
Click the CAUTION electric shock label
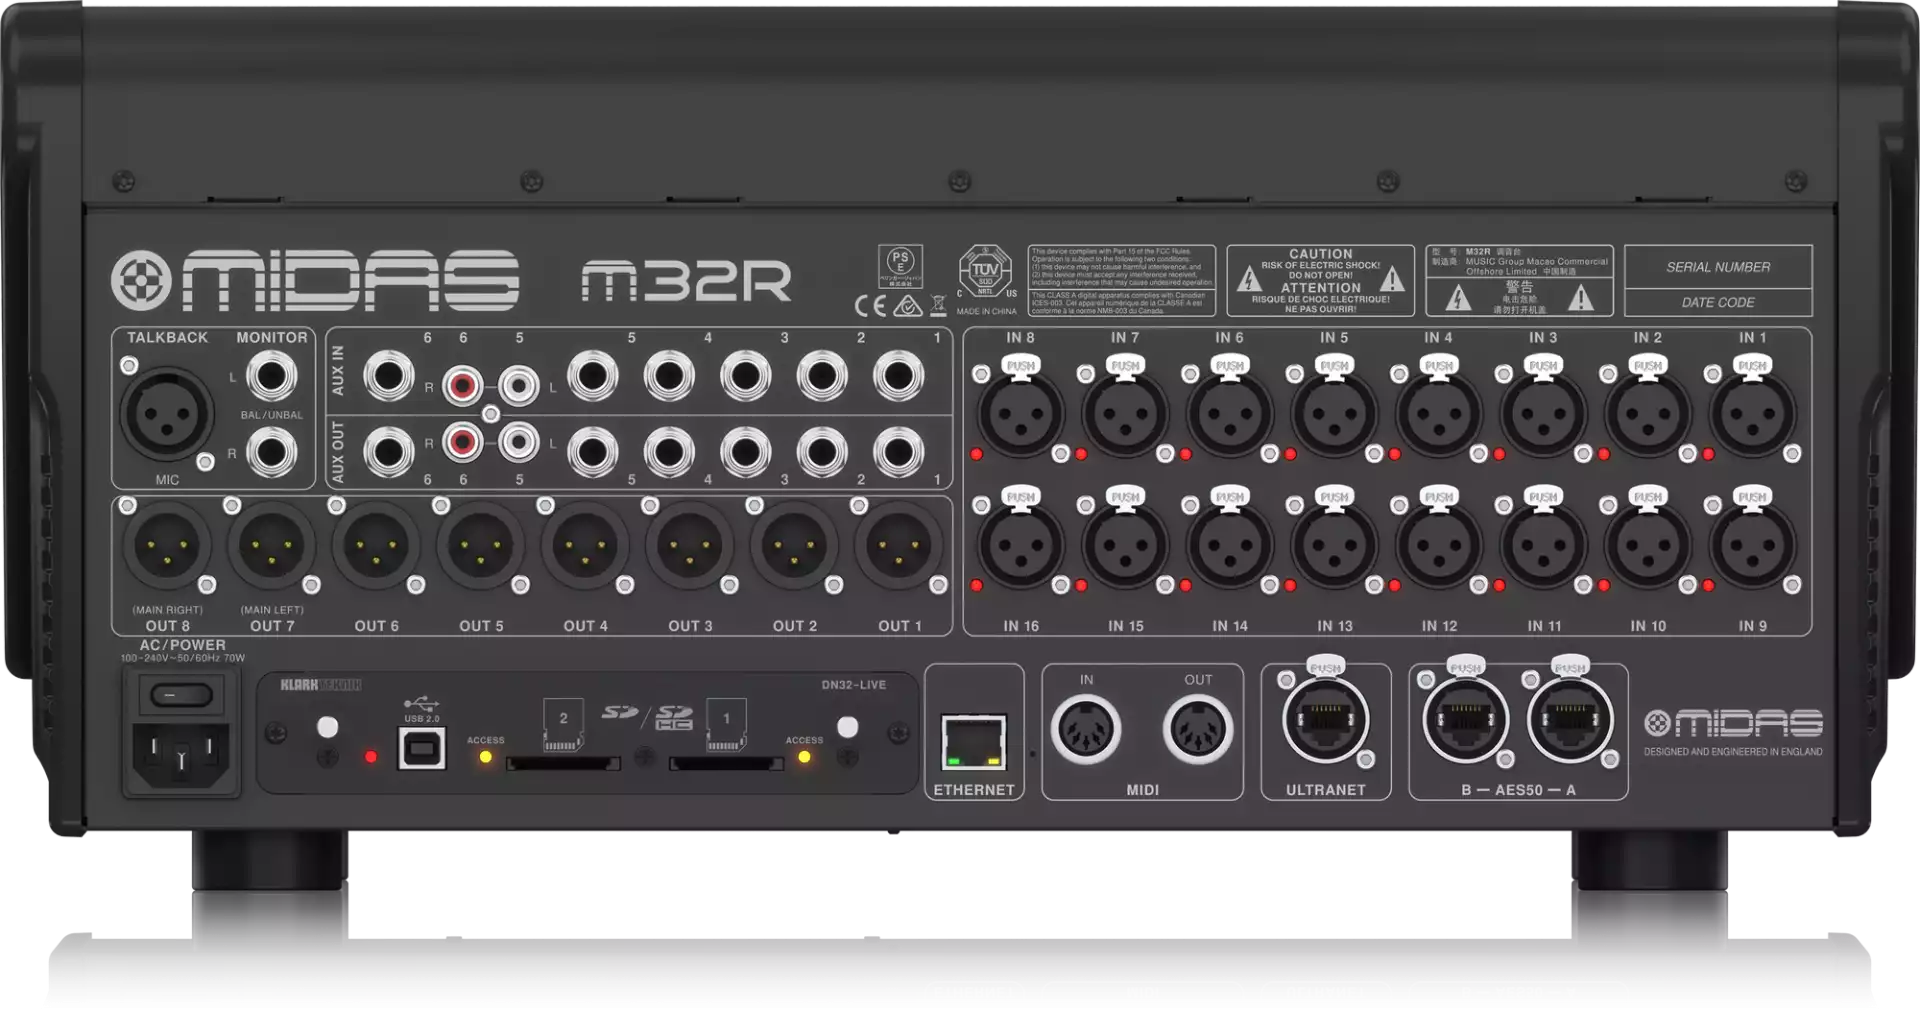[1320, 281]
